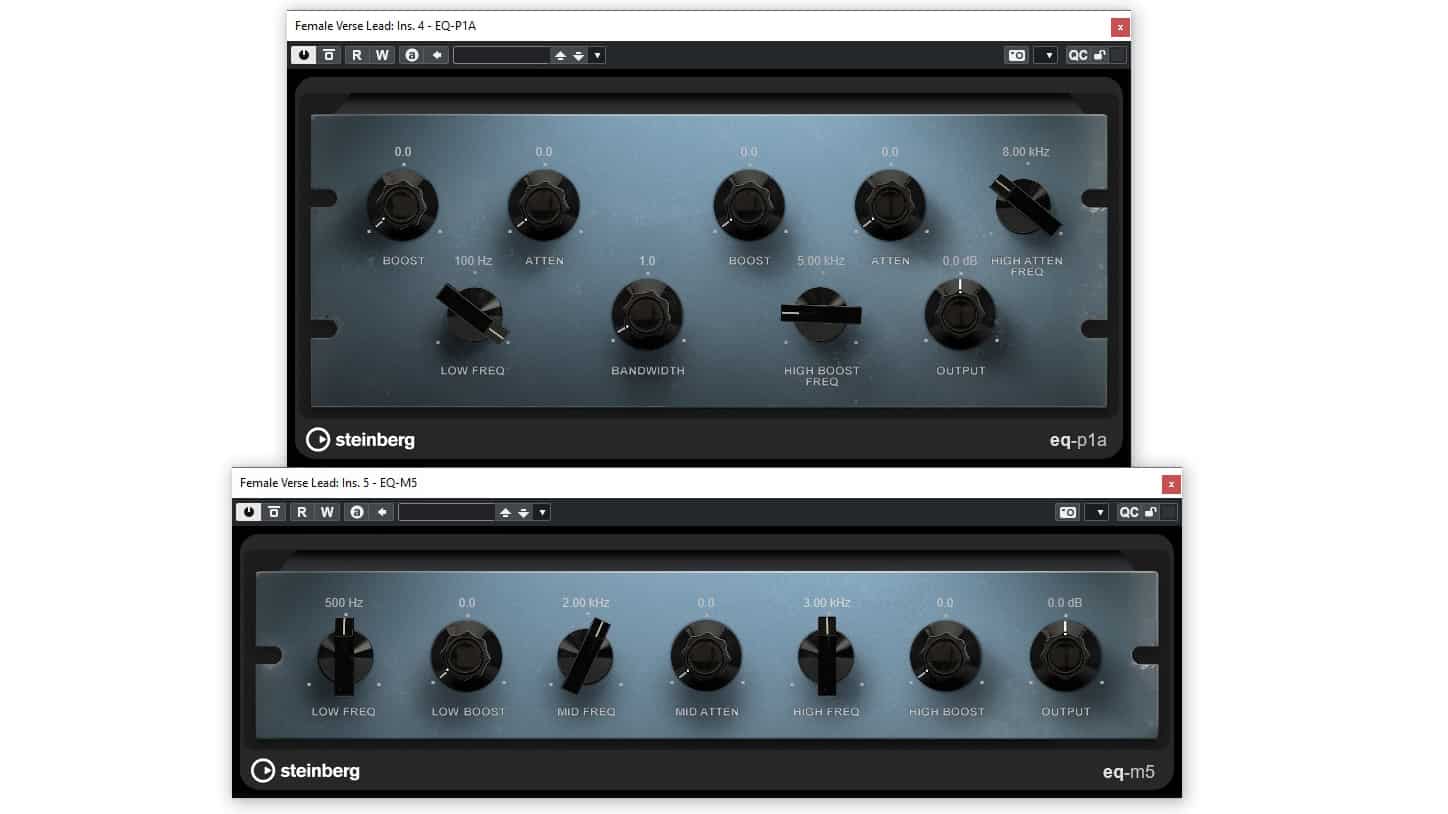The image size is (1448, 814).
Task: Click the low-frequency ATTEN knob in EQ-P1A
Action: [x=543, y=205]
